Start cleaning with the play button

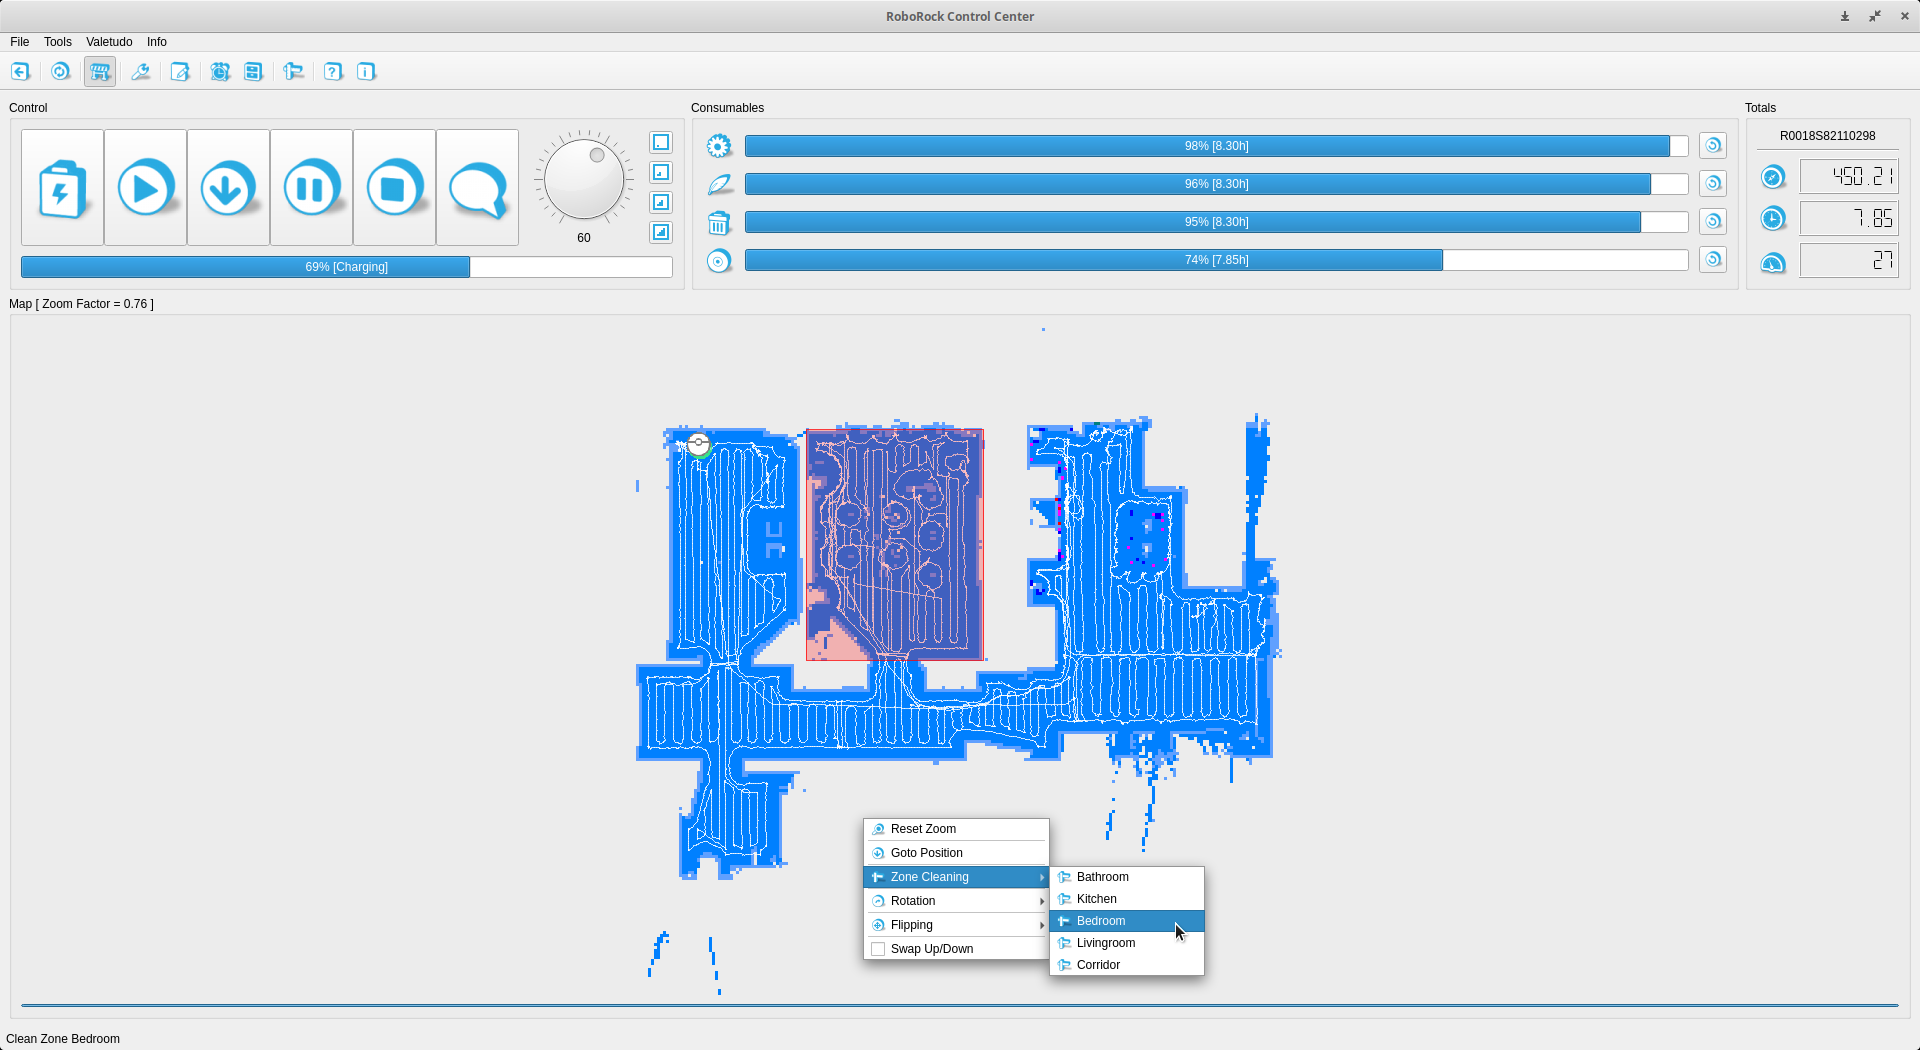click(145, 187)
